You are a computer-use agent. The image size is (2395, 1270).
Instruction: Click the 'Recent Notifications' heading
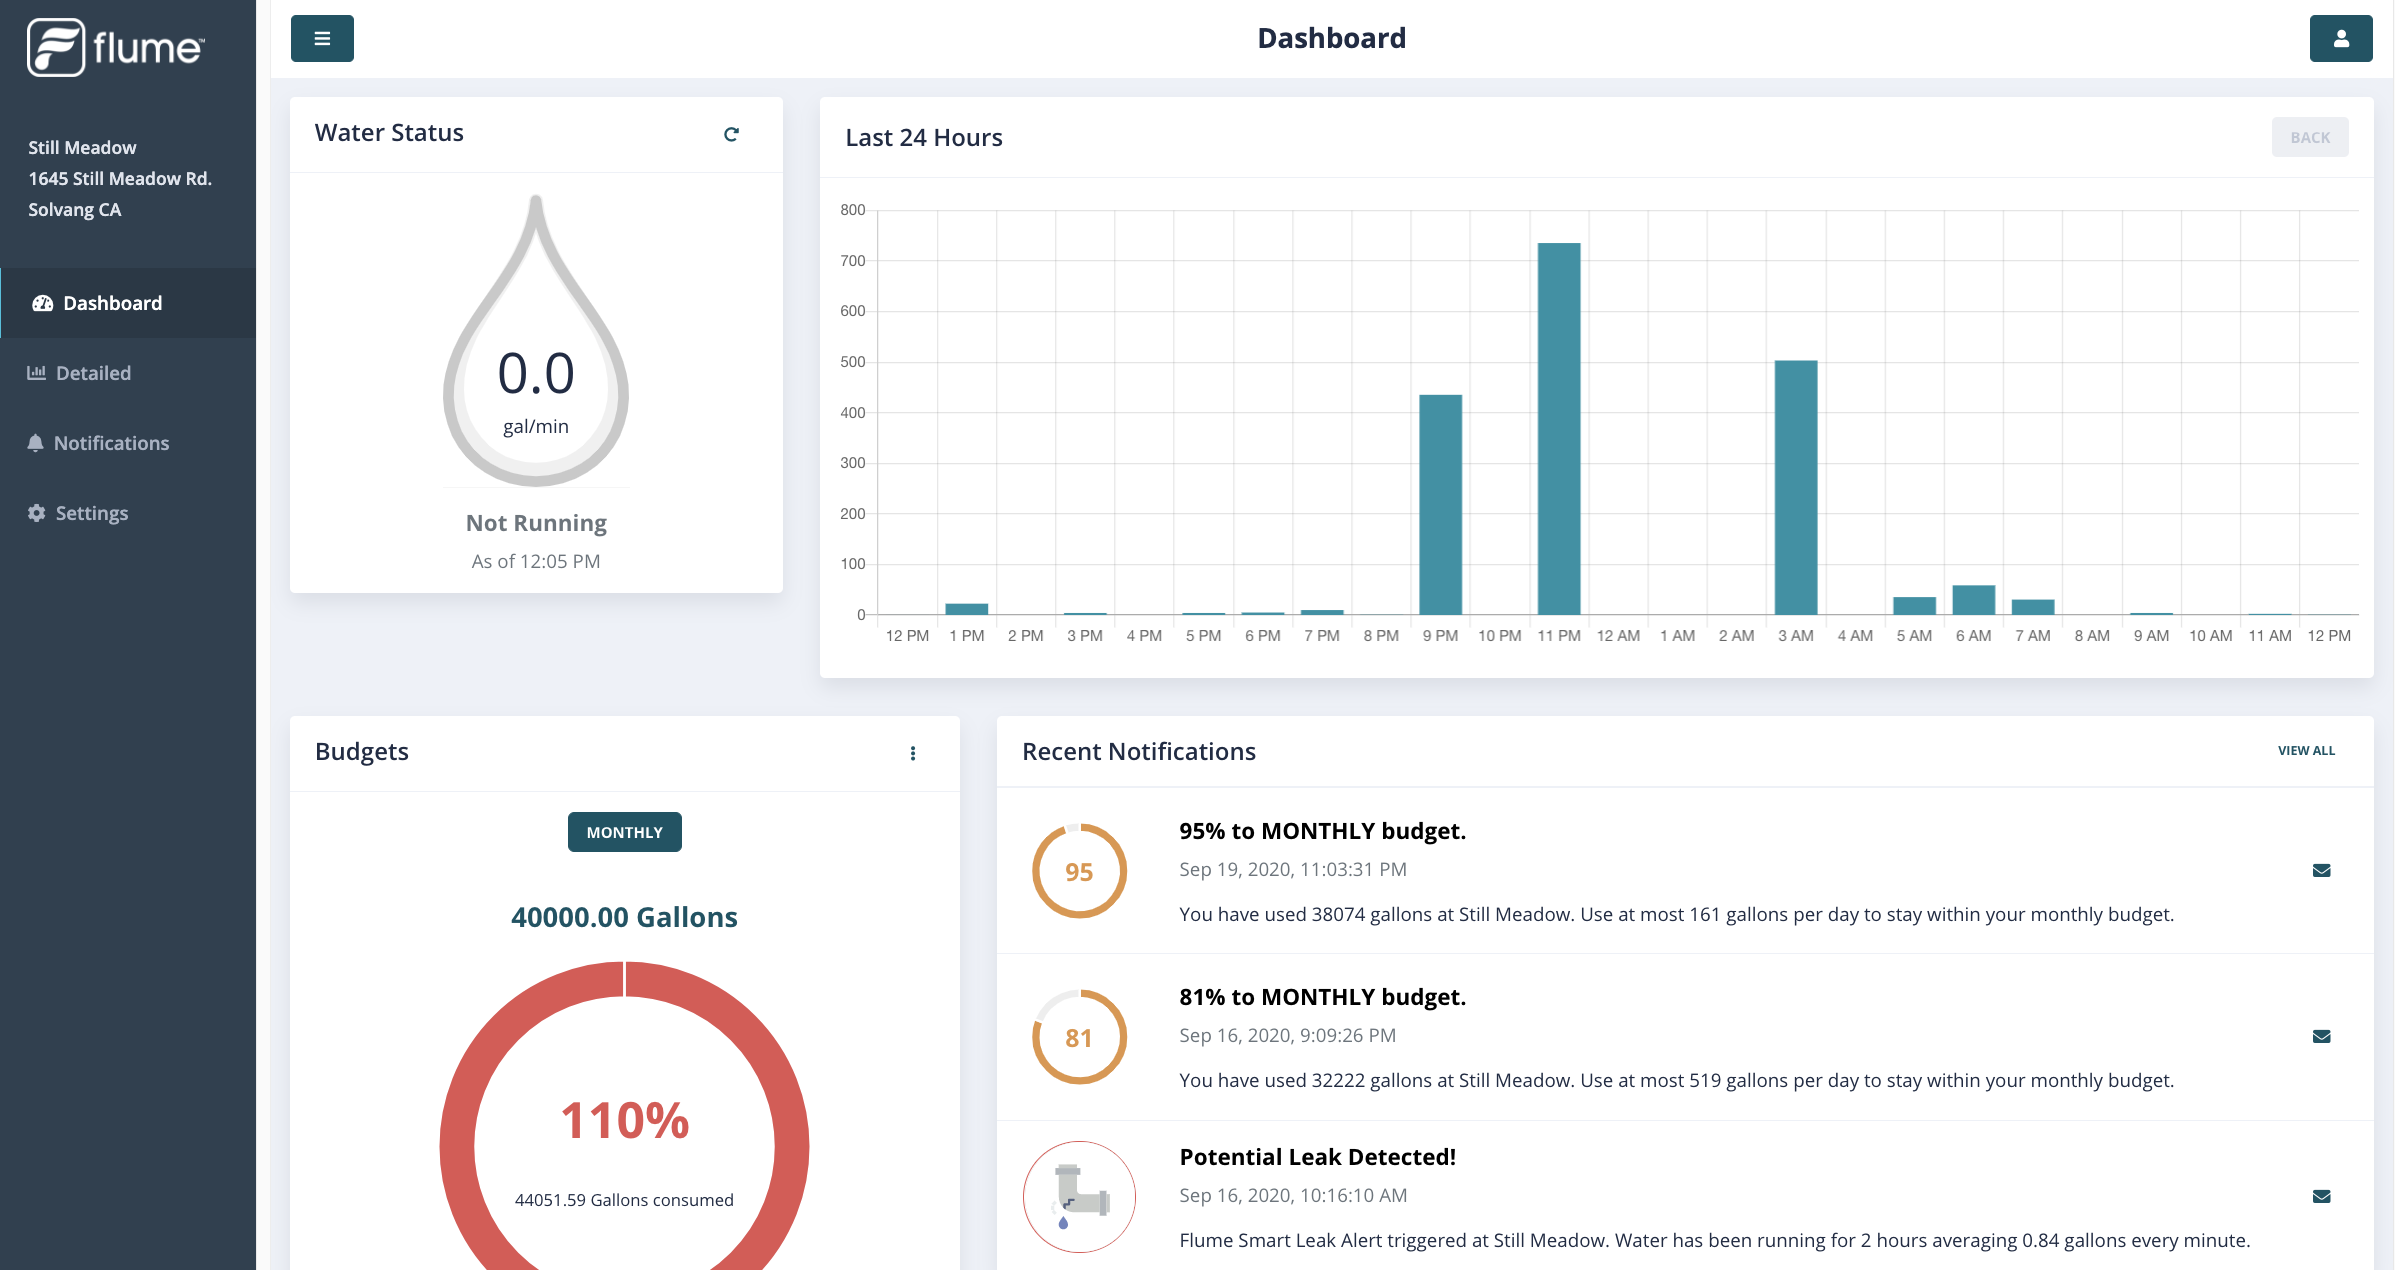point(1139,752)
